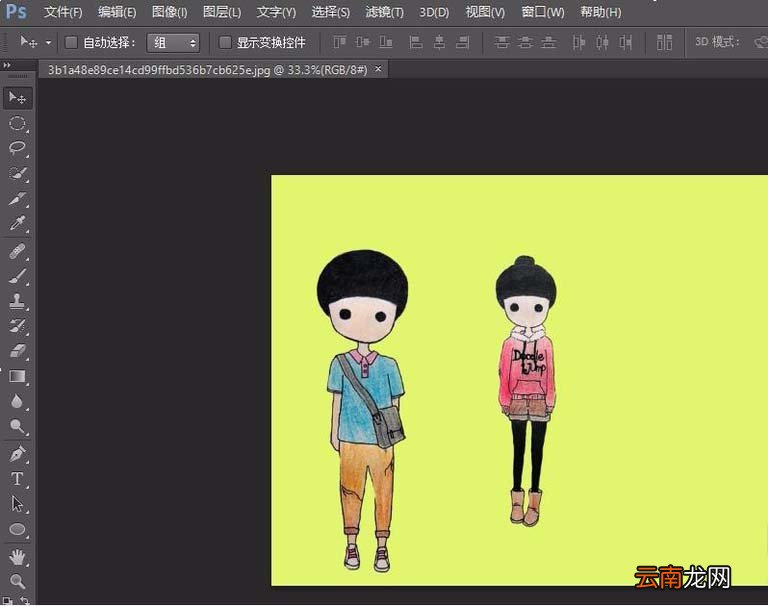Viewport: 768px width, 606px height.
Task: Select the Zoom tool
Action: pos(18,582)
